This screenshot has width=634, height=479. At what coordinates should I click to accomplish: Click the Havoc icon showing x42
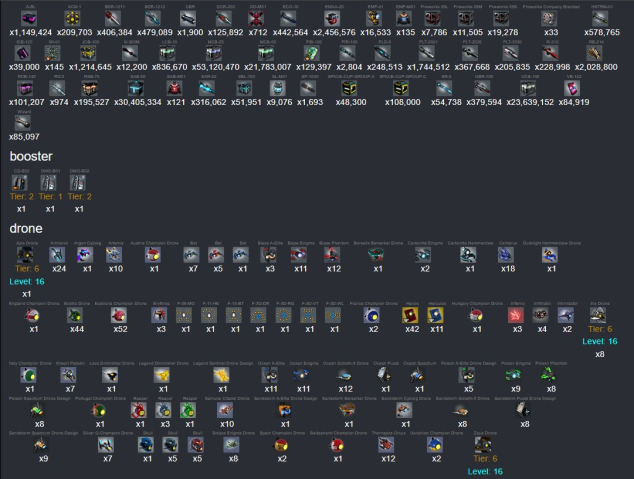point(411,314)
